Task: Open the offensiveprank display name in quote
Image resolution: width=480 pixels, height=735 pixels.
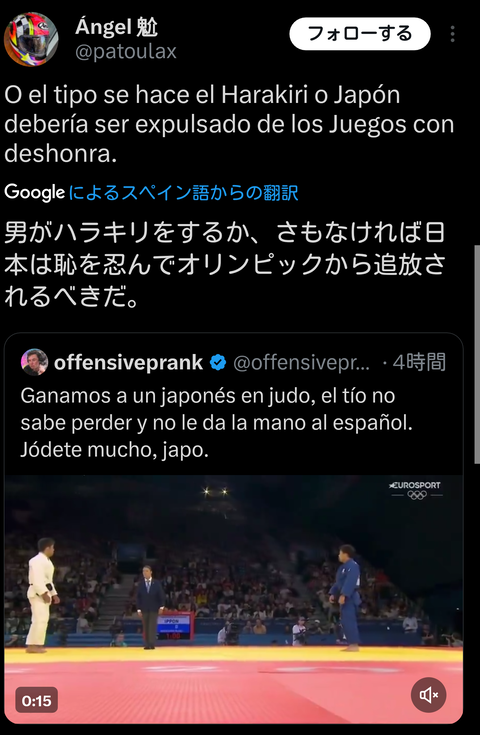Action: 128,363
